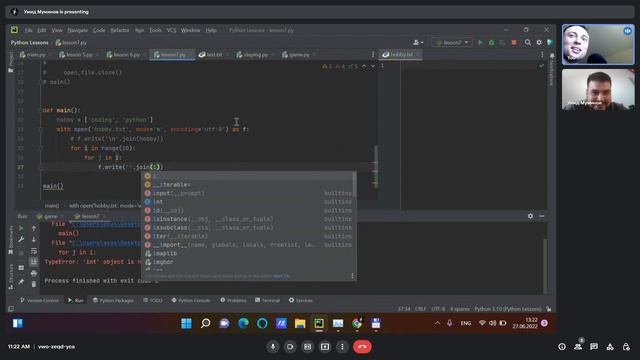Toggle camera in meeting controls
This screenshot has height=360, width=640.
pos(290,347)
